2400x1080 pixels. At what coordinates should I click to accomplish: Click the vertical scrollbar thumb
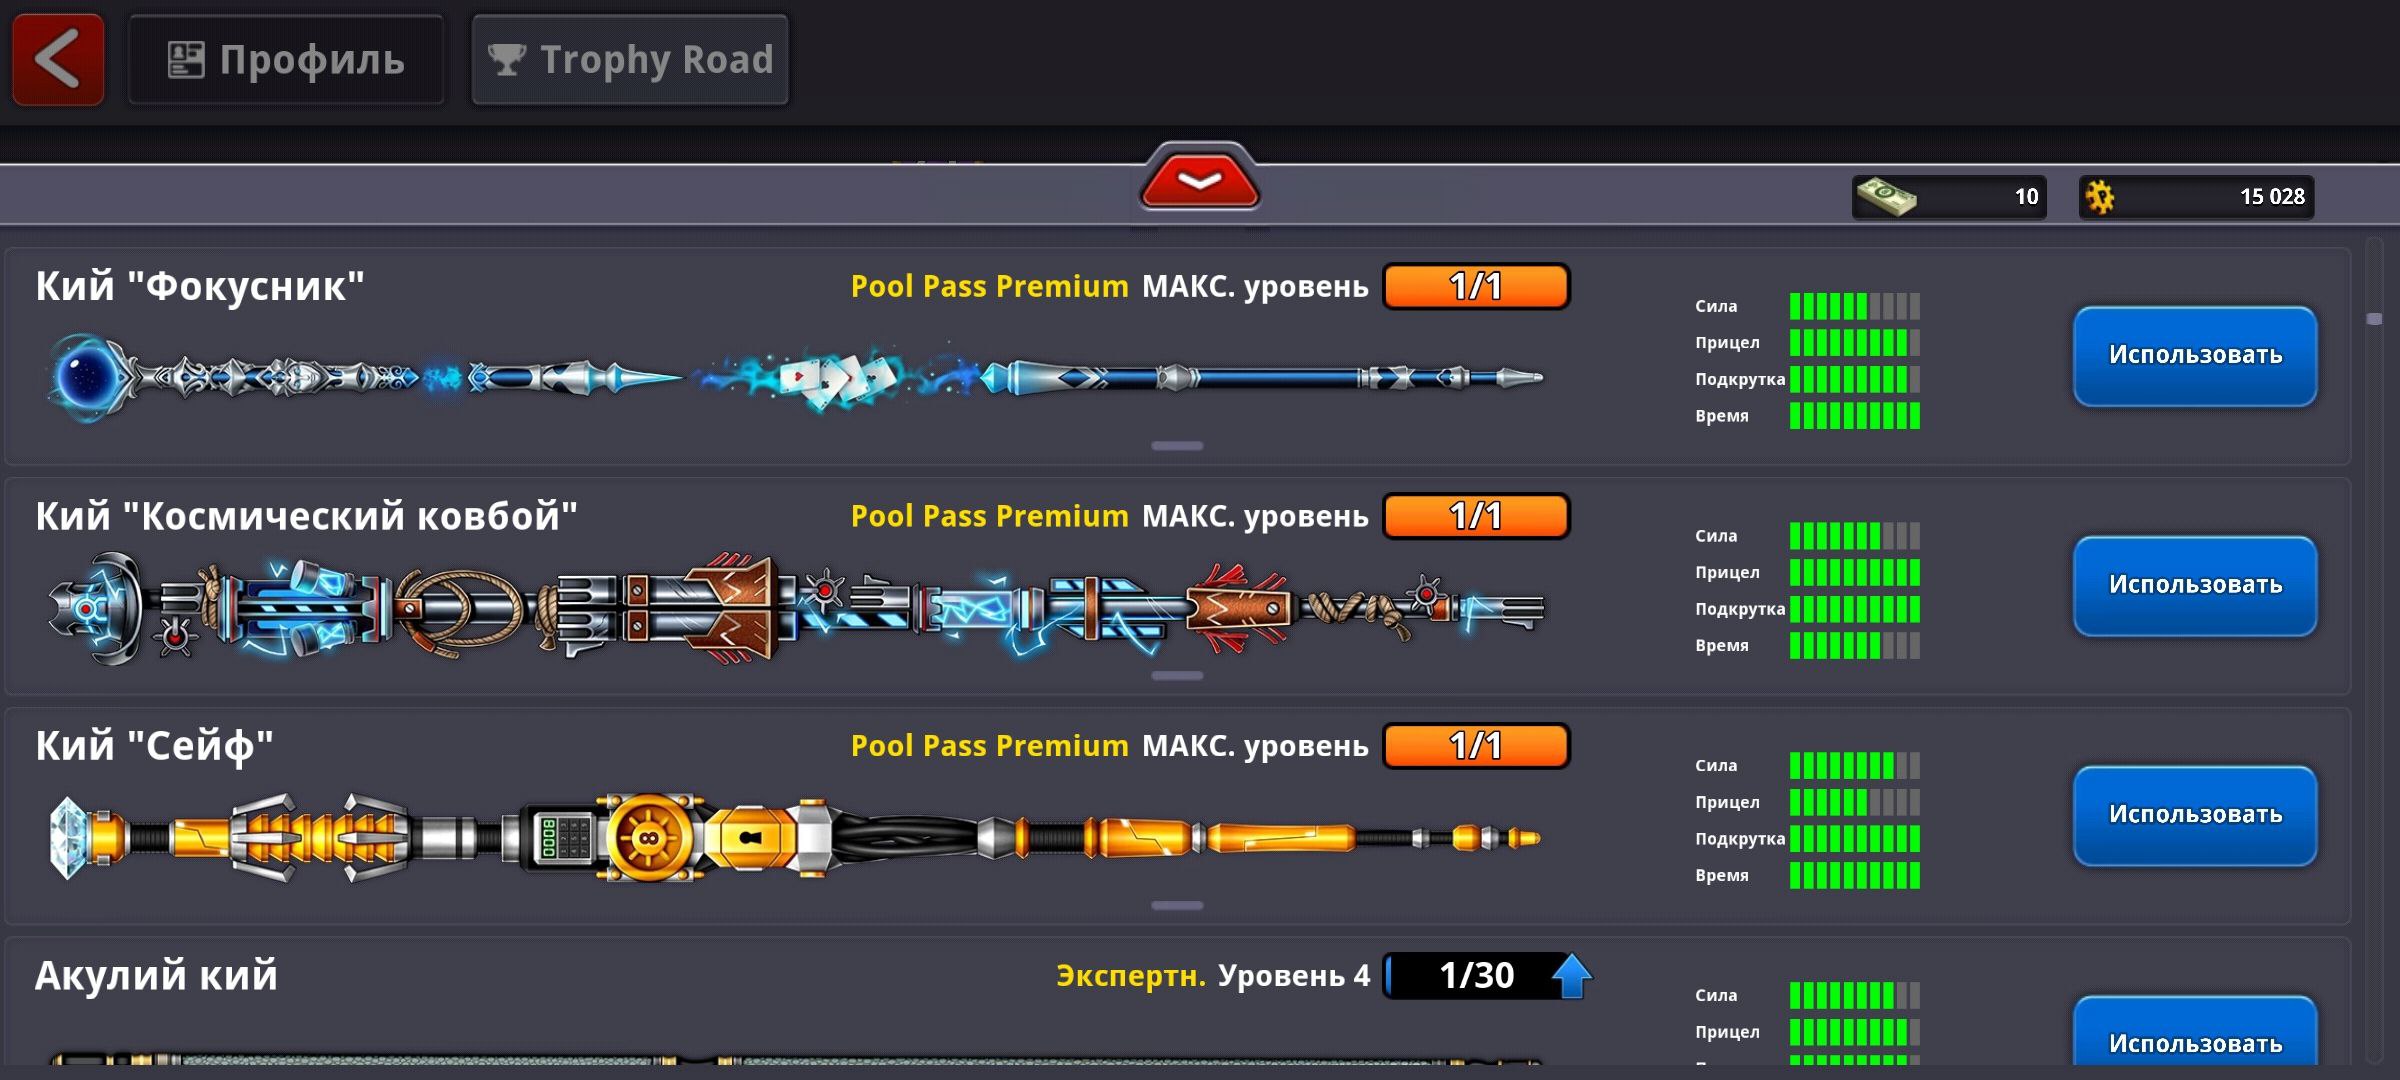(2374, 319)
